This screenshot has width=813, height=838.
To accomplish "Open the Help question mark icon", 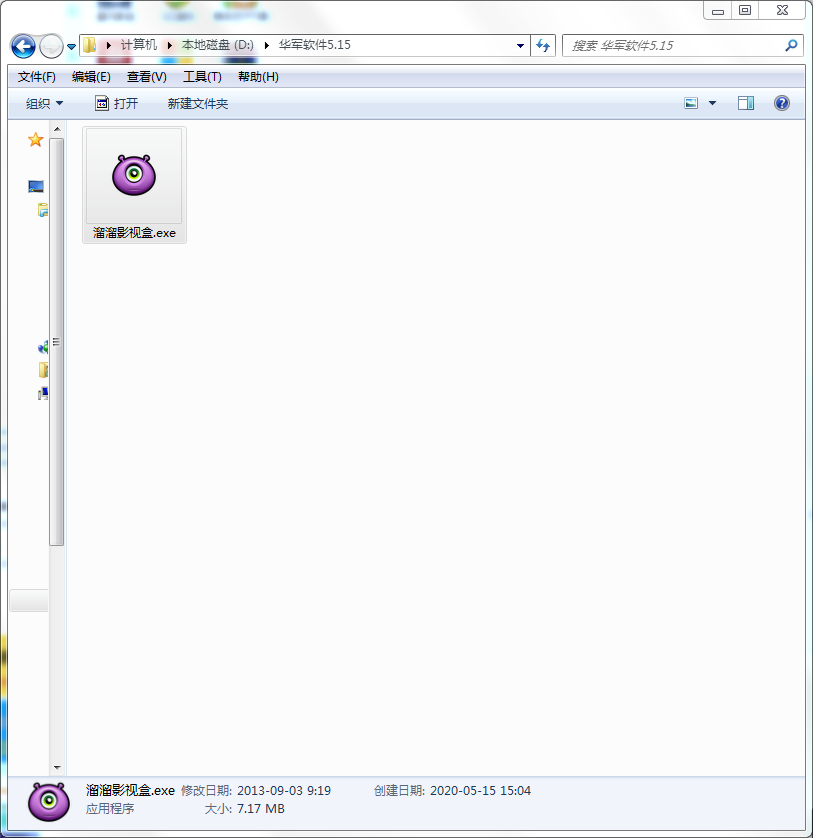I will click(782, 103).
